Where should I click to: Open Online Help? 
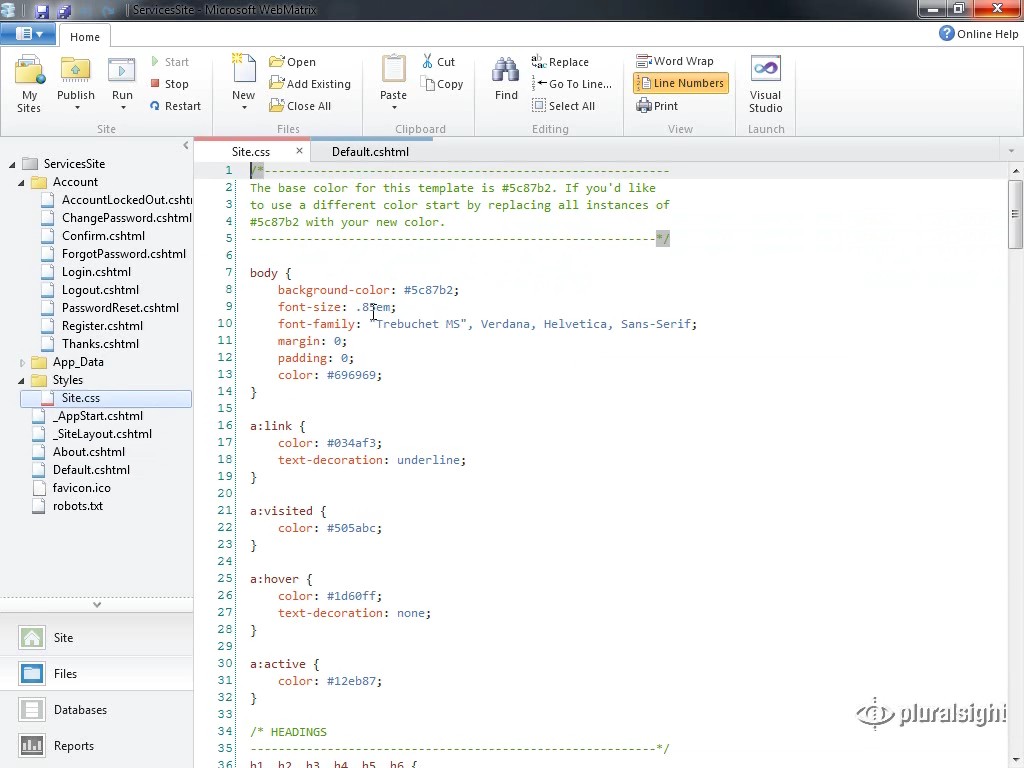pos(978,33)
